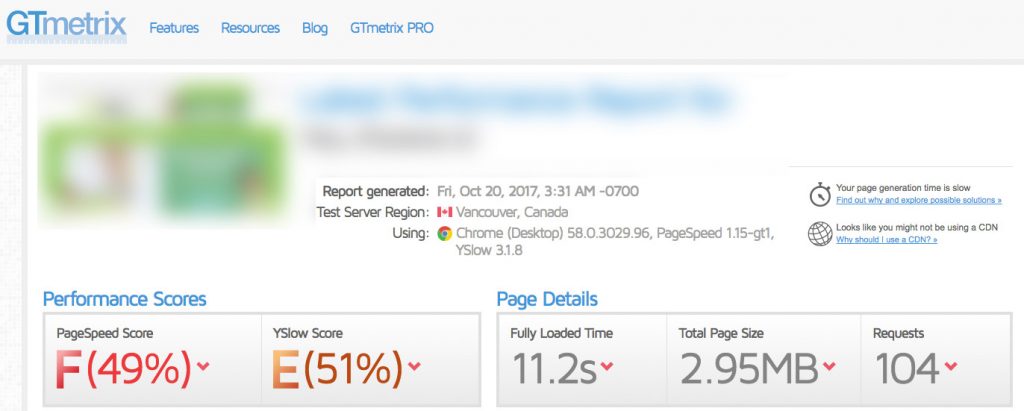Click the Page Details heading
The width and height of the screenshot is (1024, 411).
[547, 299]
